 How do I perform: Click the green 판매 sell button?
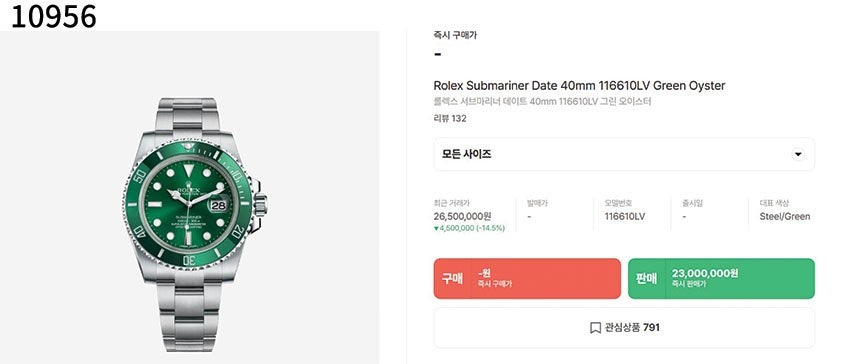[721, 278]
